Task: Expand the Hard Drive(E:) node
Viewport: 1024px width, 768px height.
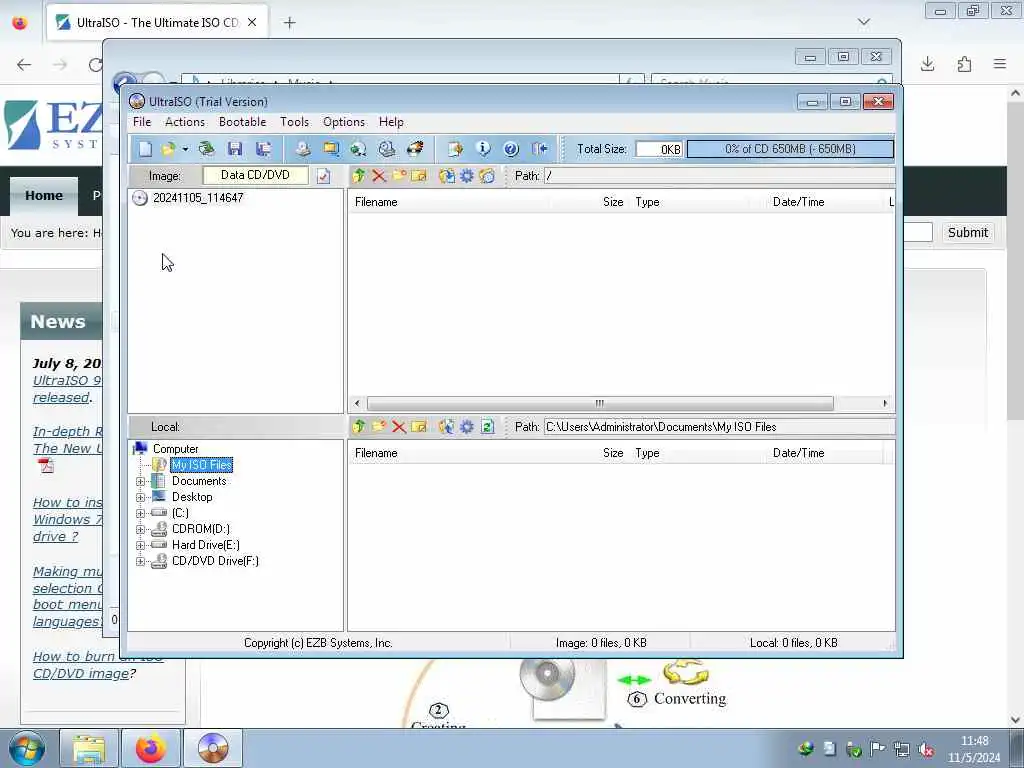Action: (140, 545)
